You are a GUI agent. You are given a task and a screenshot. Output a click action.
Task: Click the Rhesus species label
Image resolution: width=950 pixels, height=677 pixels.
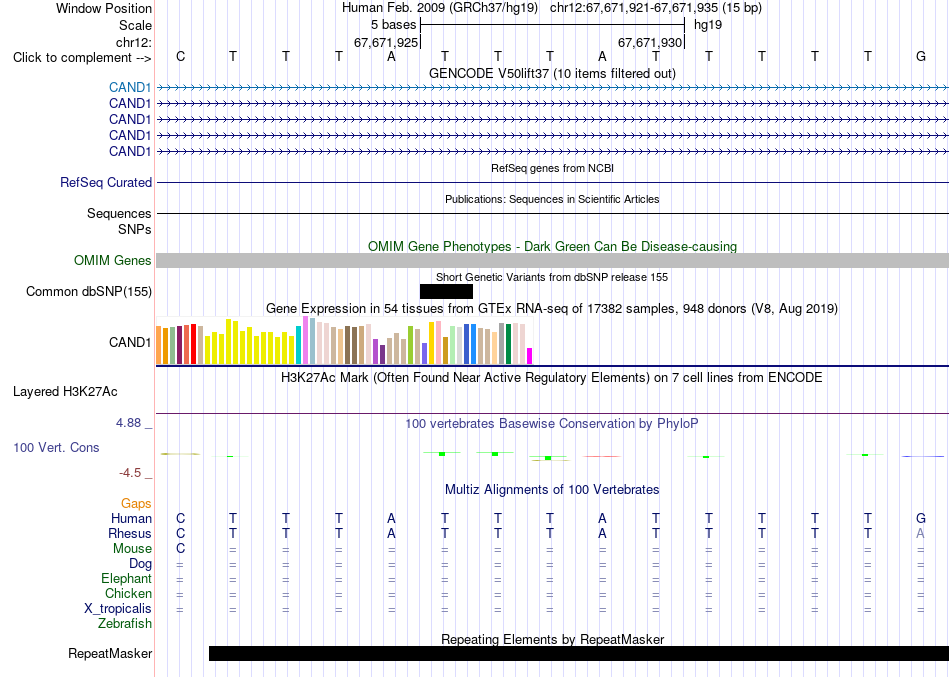click(130, 533)
